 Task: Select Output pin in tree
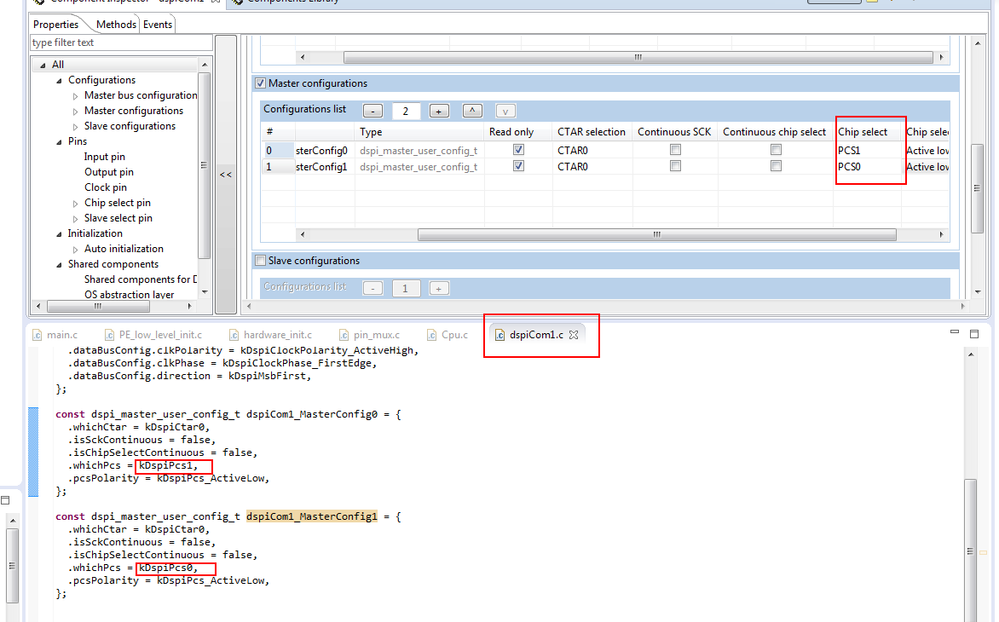[109, 172]
